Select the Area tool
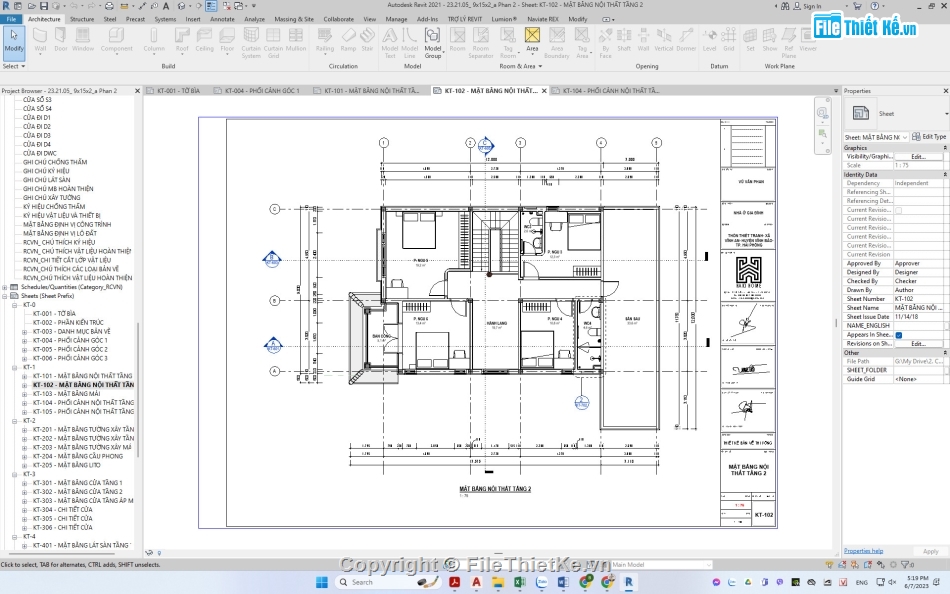This screenshot has height=594, width=950. click(532, 41)
